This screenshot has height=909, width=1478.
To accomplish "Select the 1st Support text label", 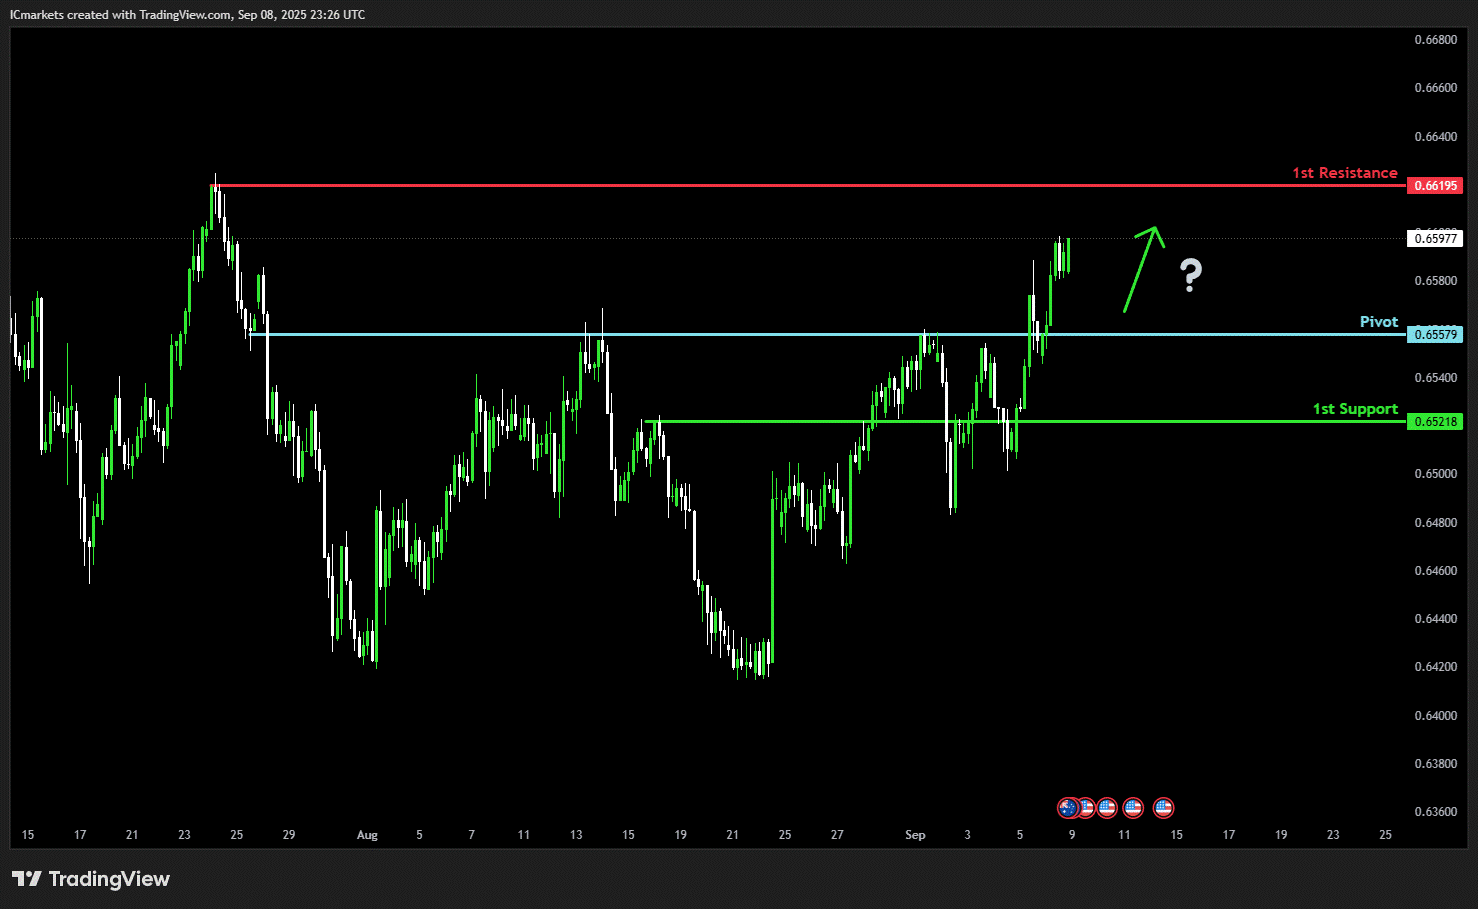I will 1355,409.
